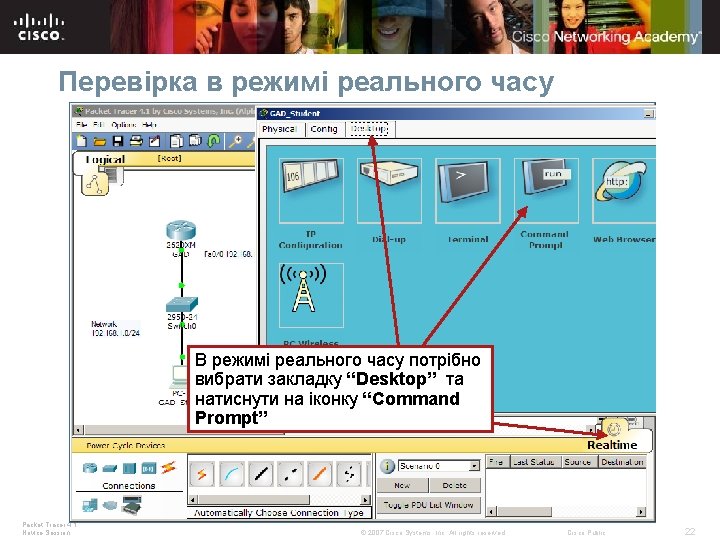This screenshot has width=720, height=540.
Task: Click the Source column header
Action: [x=577, y=461]
